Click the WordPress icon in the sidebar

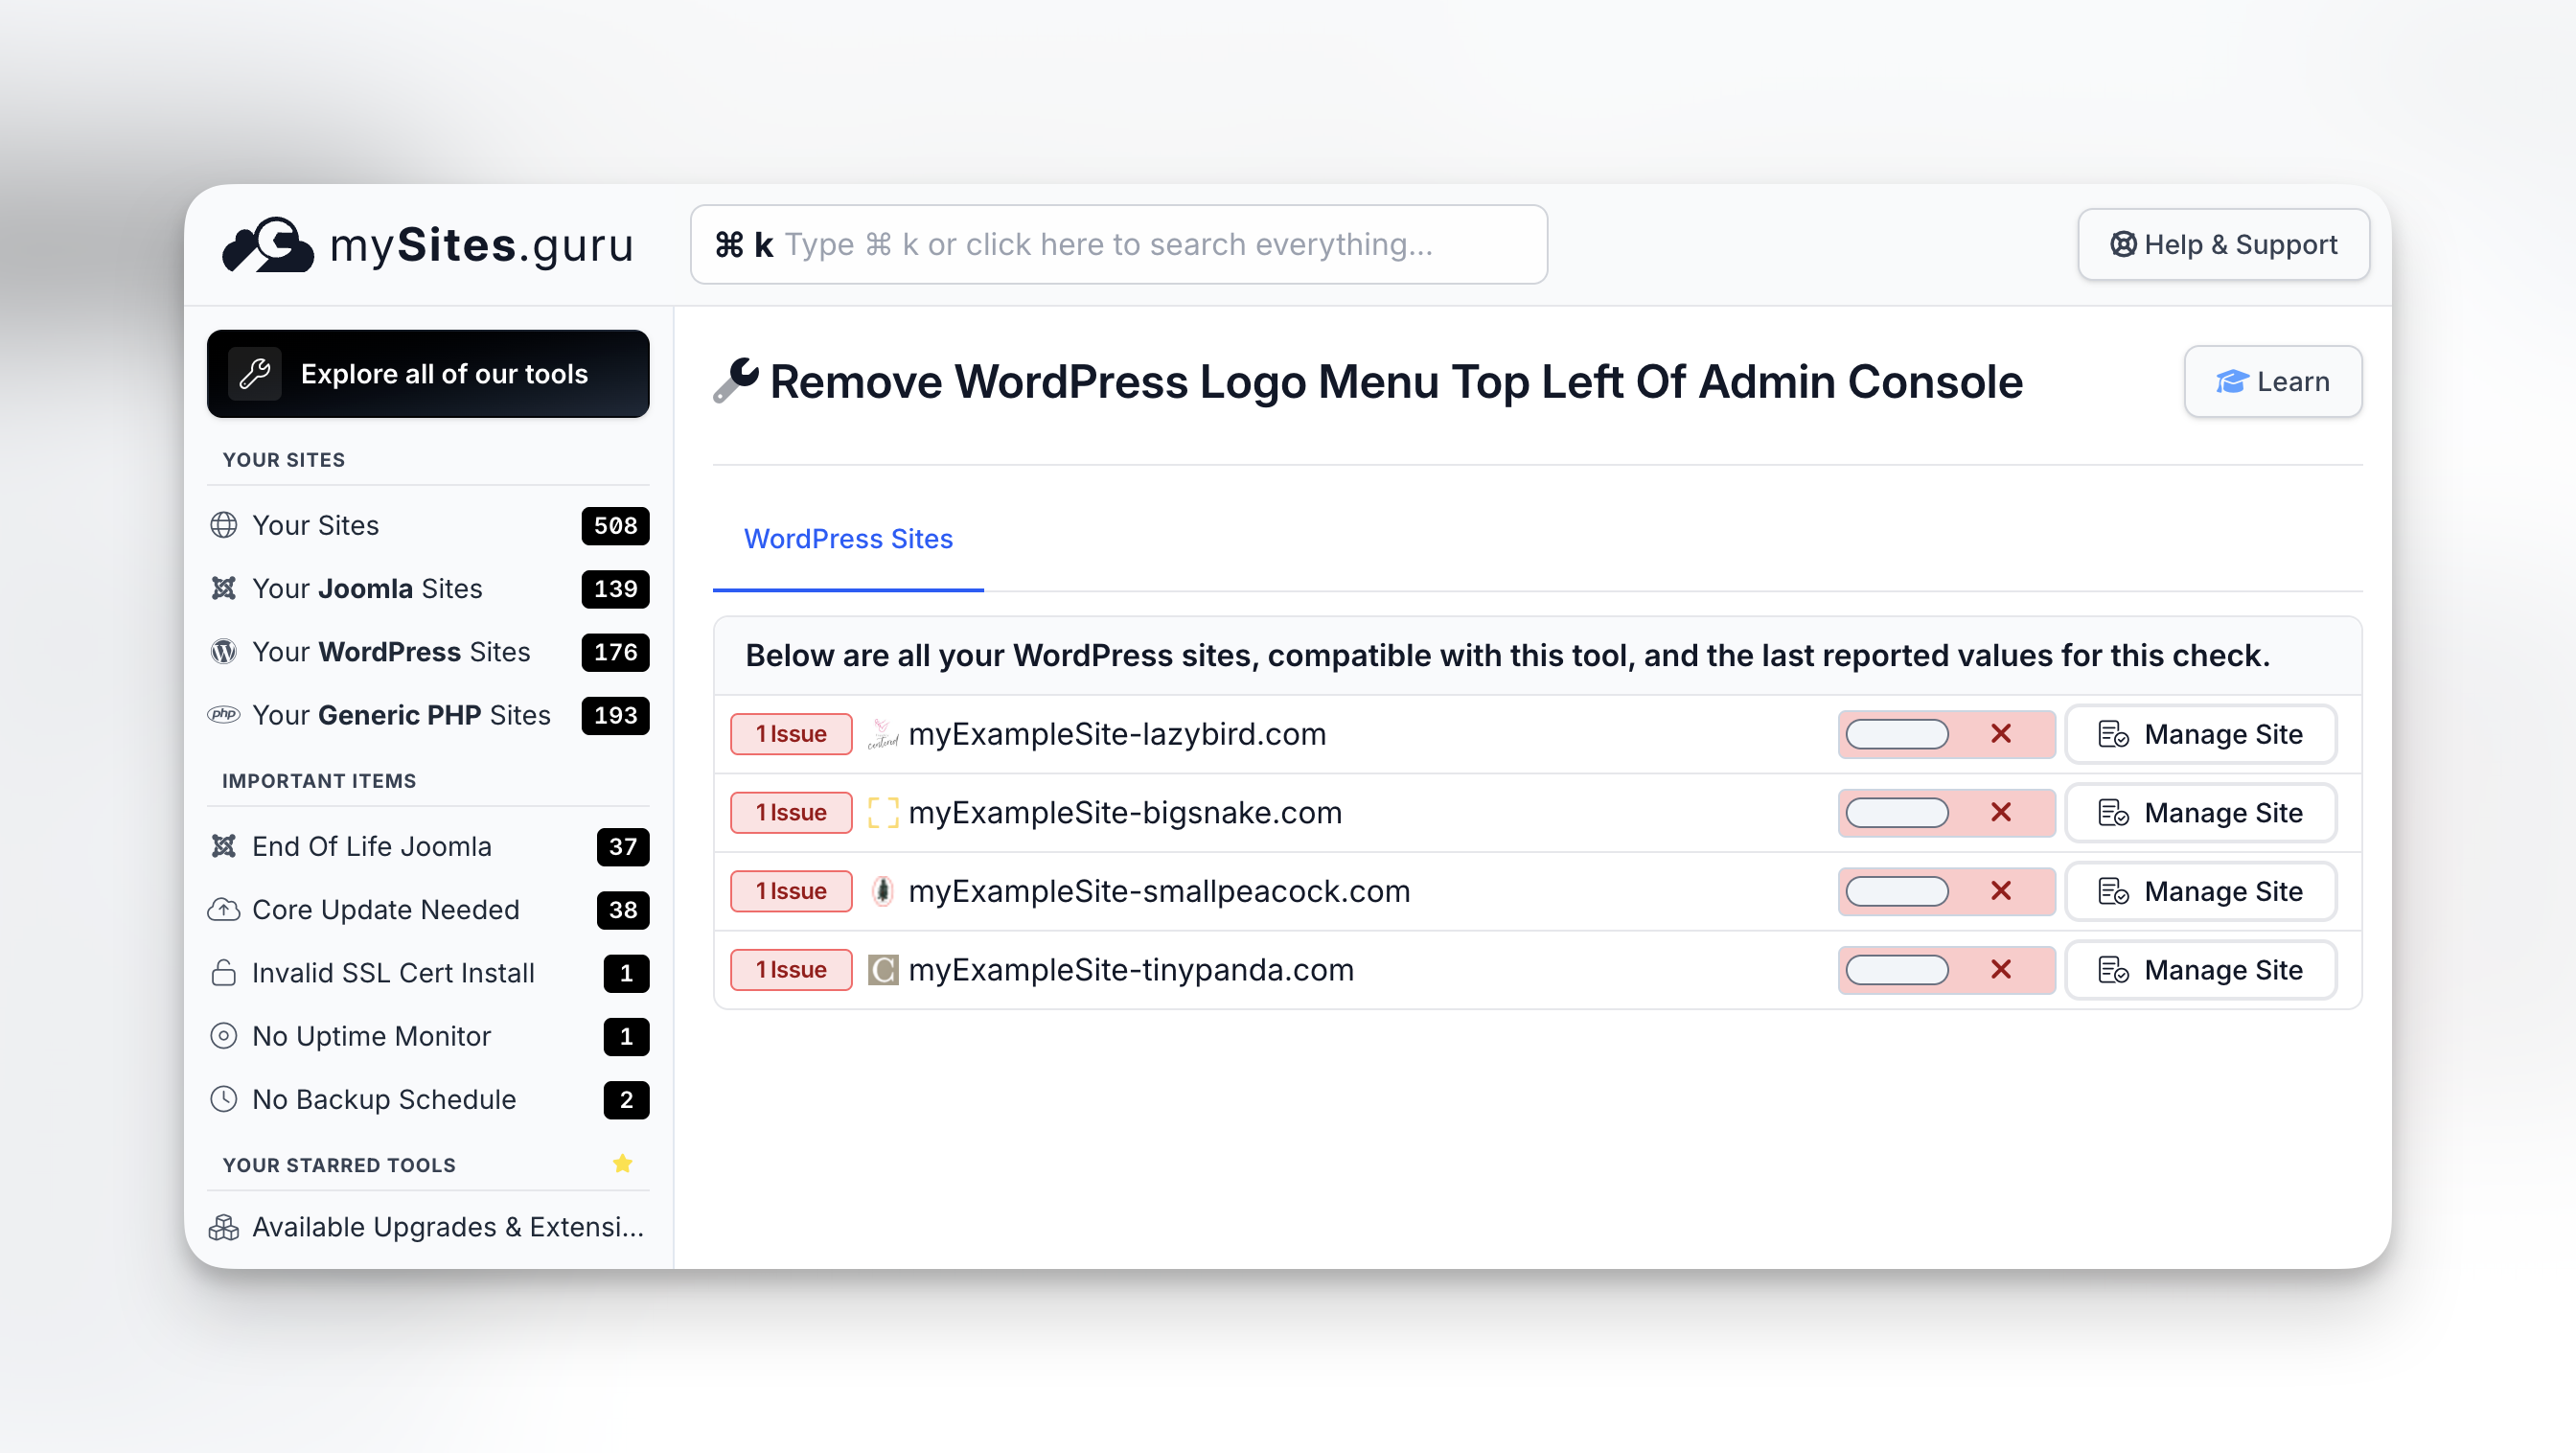(x=225, y=652)
